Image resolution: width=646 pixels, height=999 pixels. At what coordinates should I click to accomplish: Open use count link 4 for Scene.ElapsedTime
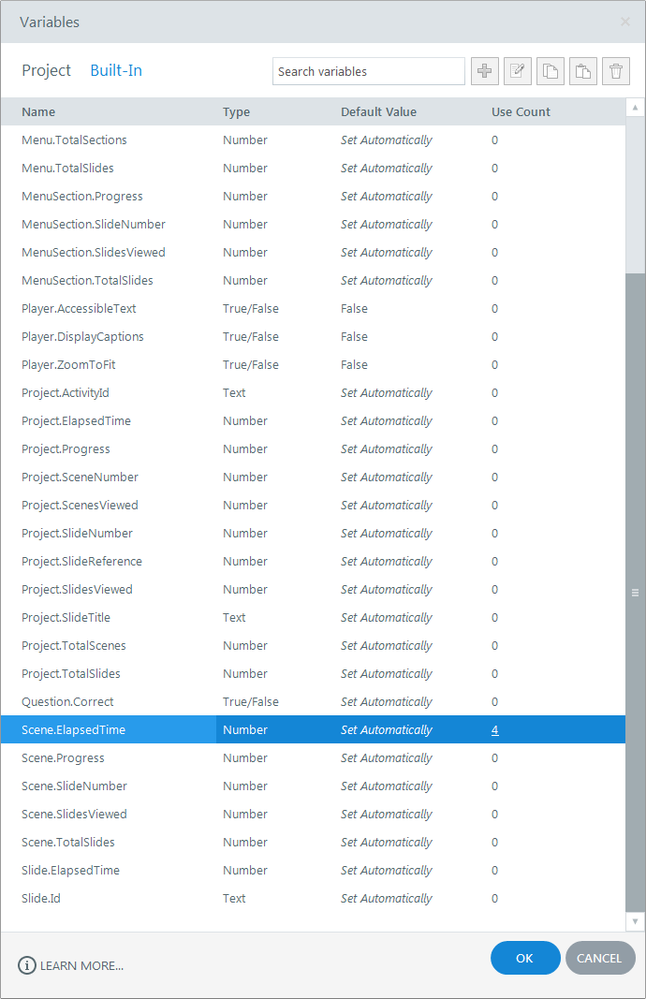click(494, 730)
